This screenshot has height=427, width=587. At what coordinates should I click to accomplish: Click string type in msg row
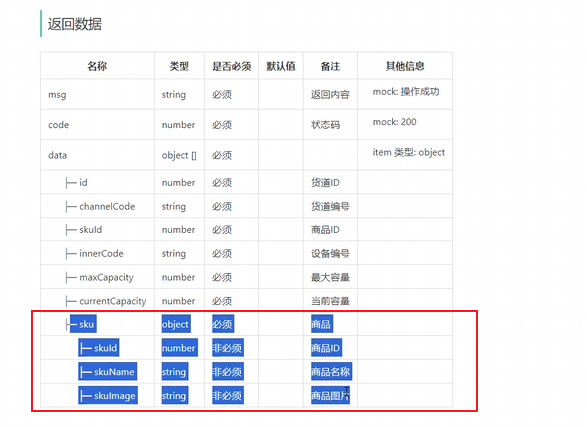pos(174,95)
